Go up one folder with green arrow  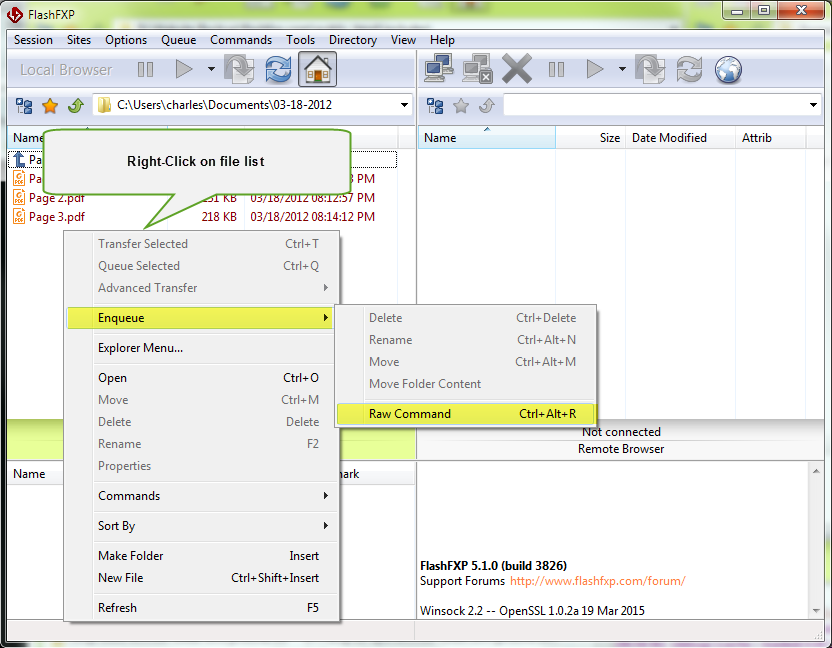76,106
